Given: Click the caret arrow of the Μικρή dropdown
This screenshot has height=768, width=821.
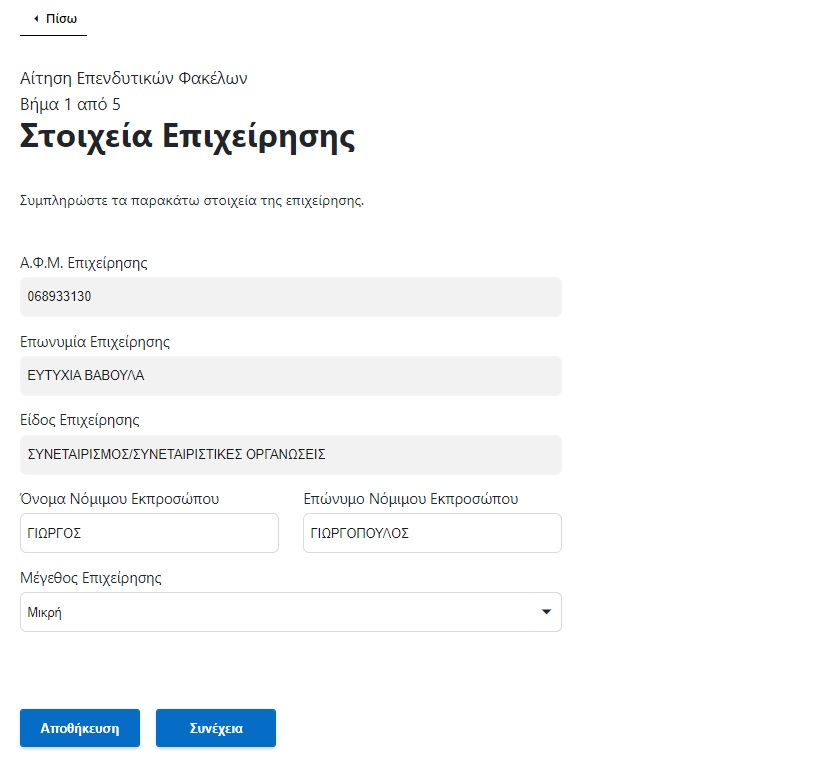Looking at the screenshot, I should point(546,611).
